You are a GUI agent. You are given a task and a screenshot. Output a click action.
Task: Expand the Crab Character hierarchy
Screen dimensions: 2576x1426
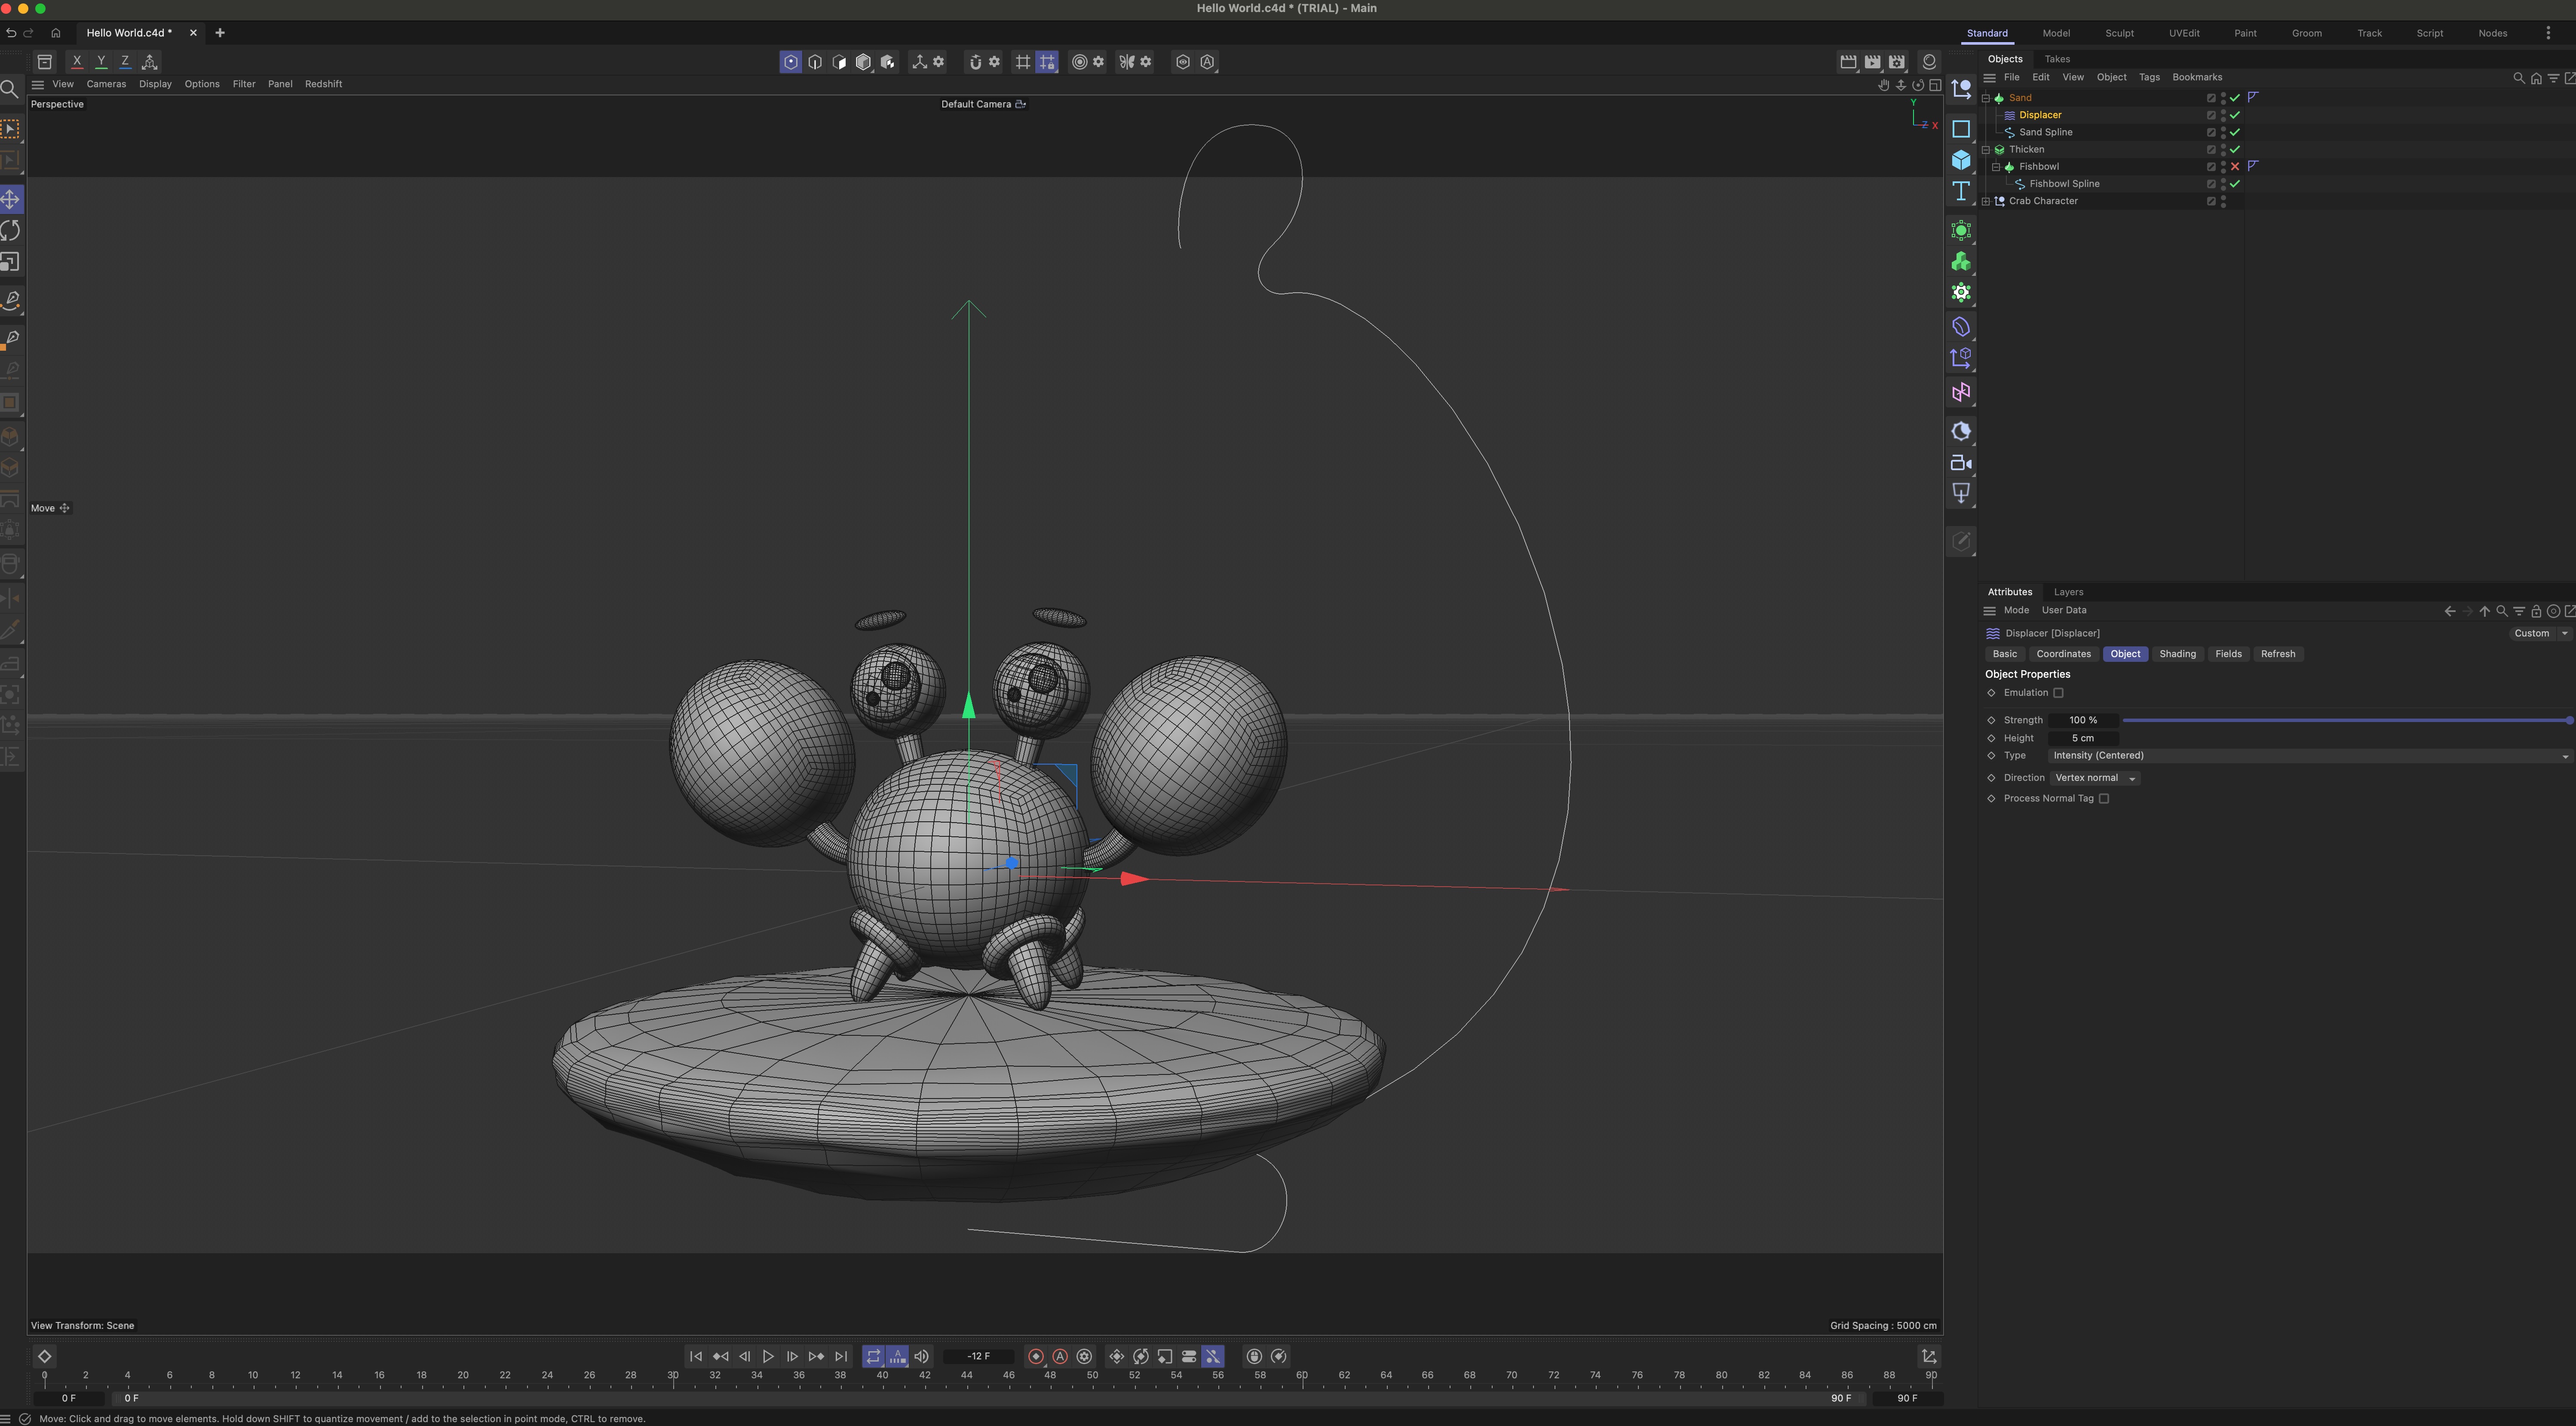(1986, 201)
